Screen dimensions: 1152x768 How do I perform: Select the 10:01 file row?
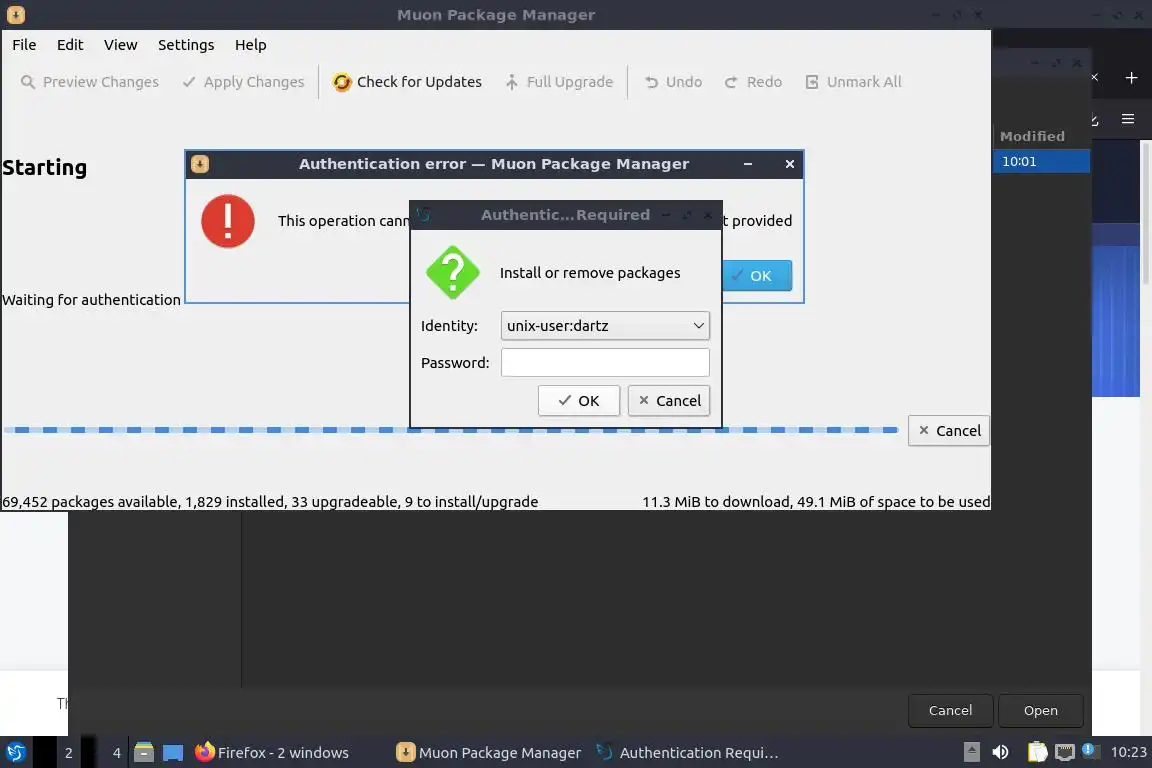(x=1041, y=161)
